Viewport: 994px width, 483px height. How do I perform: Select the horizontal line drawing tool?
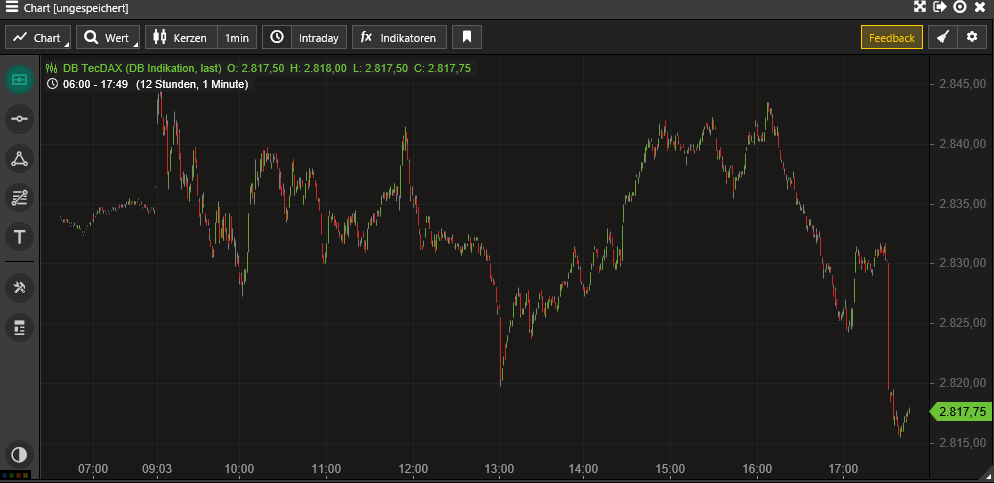pos(19,119)
